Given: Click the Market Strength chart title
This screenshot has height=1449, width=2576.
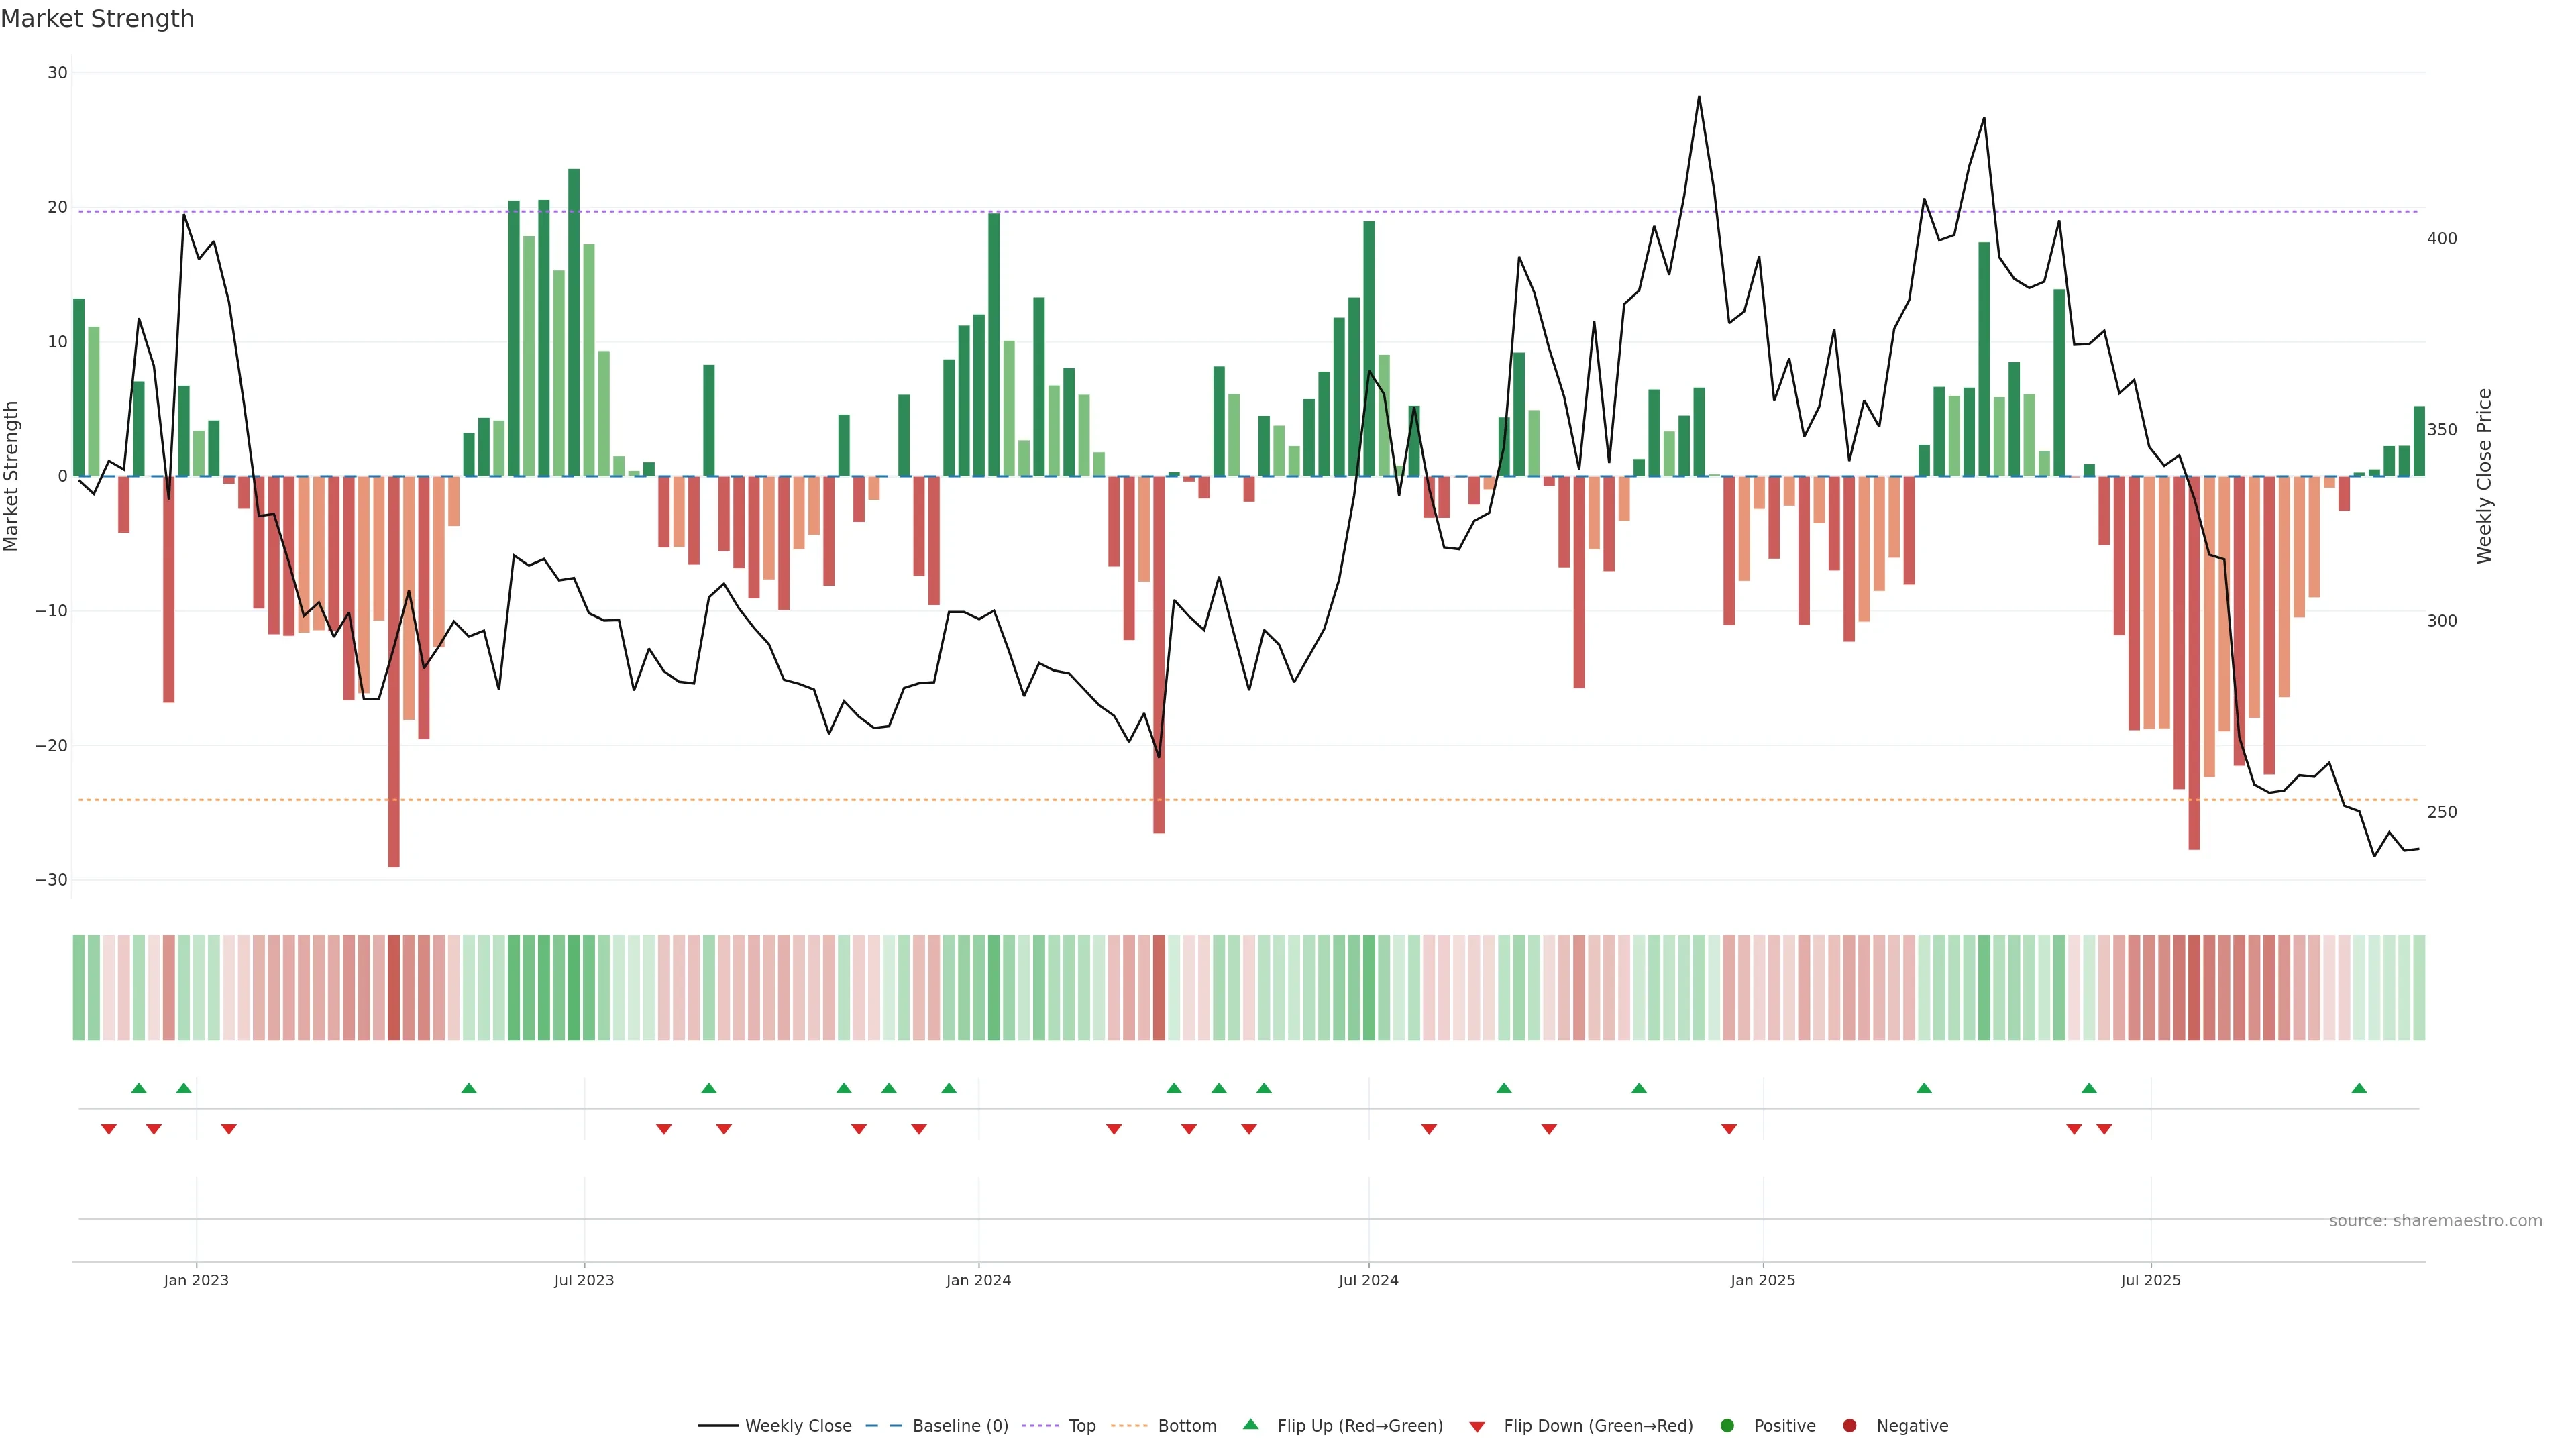Looking at the screenshot, I should point(97,19).
